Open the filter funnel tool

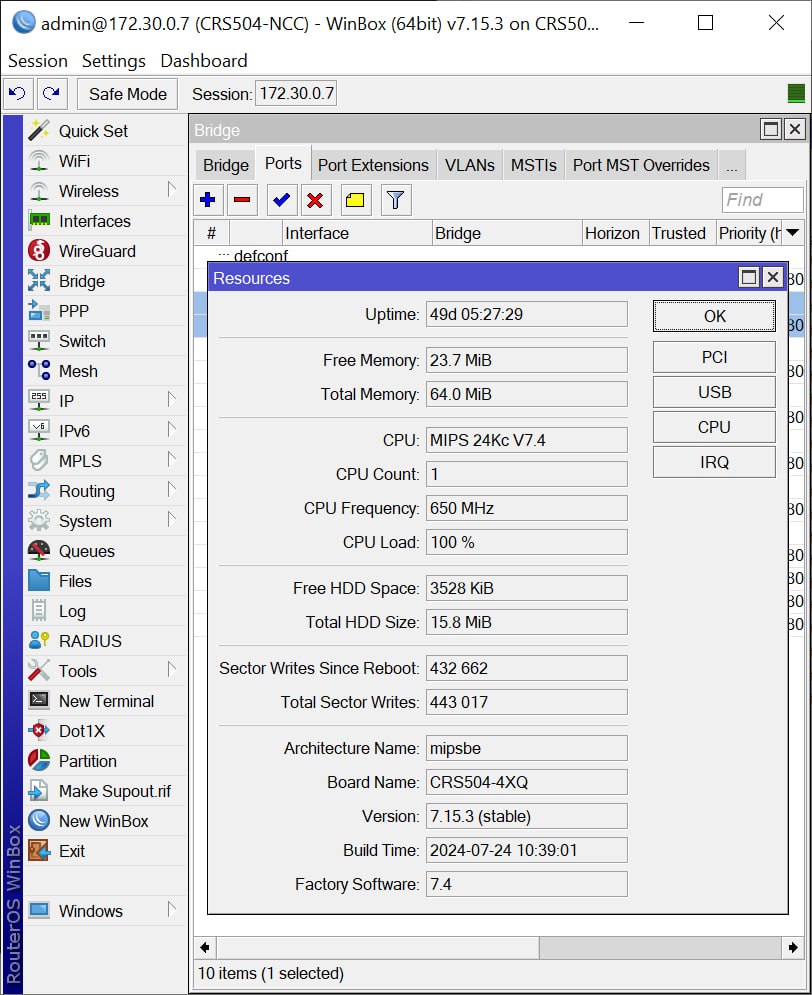[x=396, y=201]
